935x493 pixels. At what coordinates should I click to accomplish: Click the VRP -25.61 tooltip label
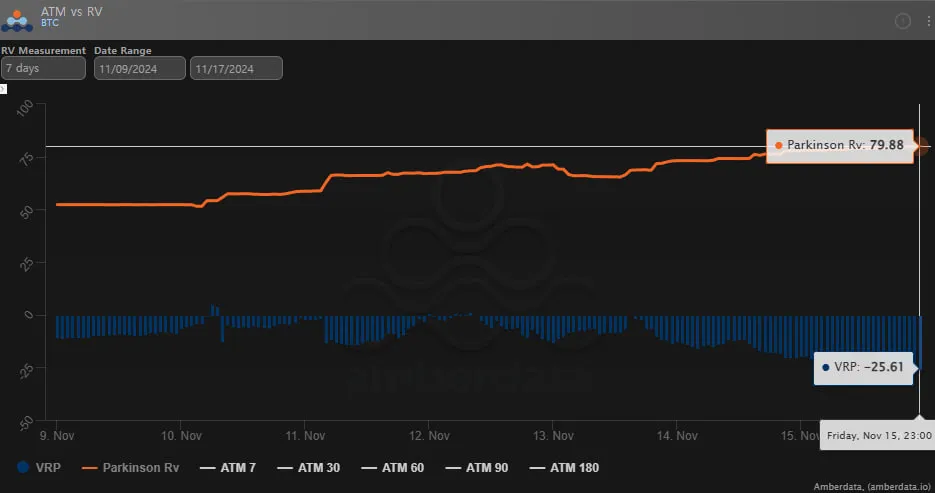click(862, 367)
